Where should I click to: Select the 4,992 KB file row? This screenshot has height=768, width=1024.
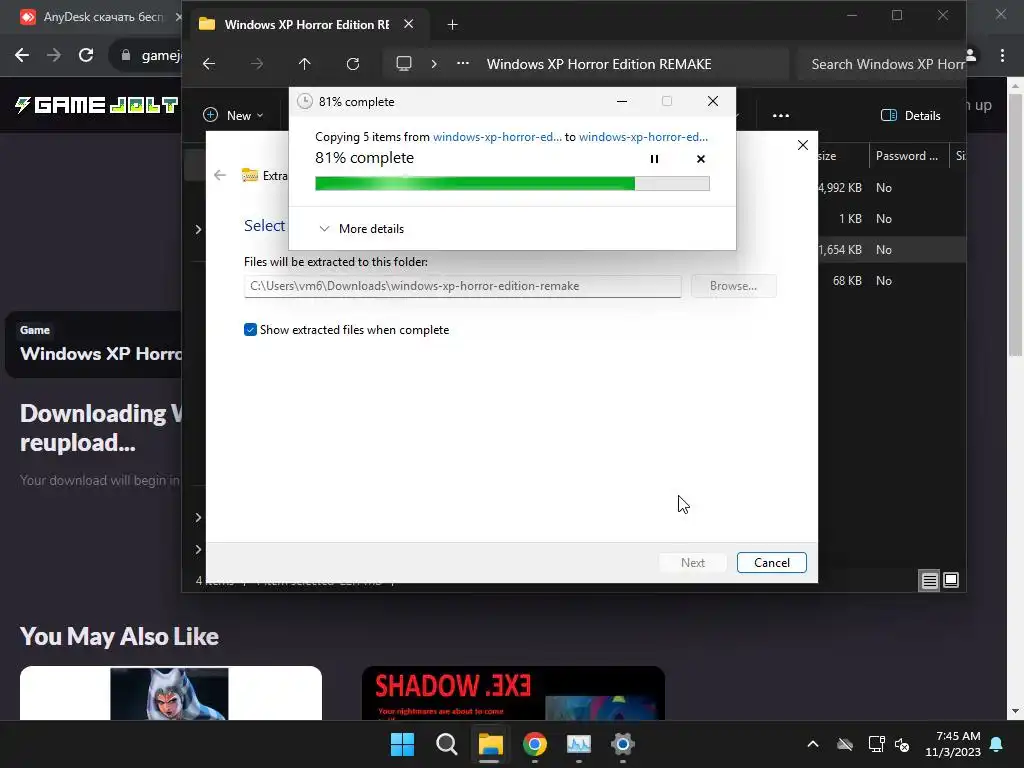pyautogui.click(x=891, y=187)
